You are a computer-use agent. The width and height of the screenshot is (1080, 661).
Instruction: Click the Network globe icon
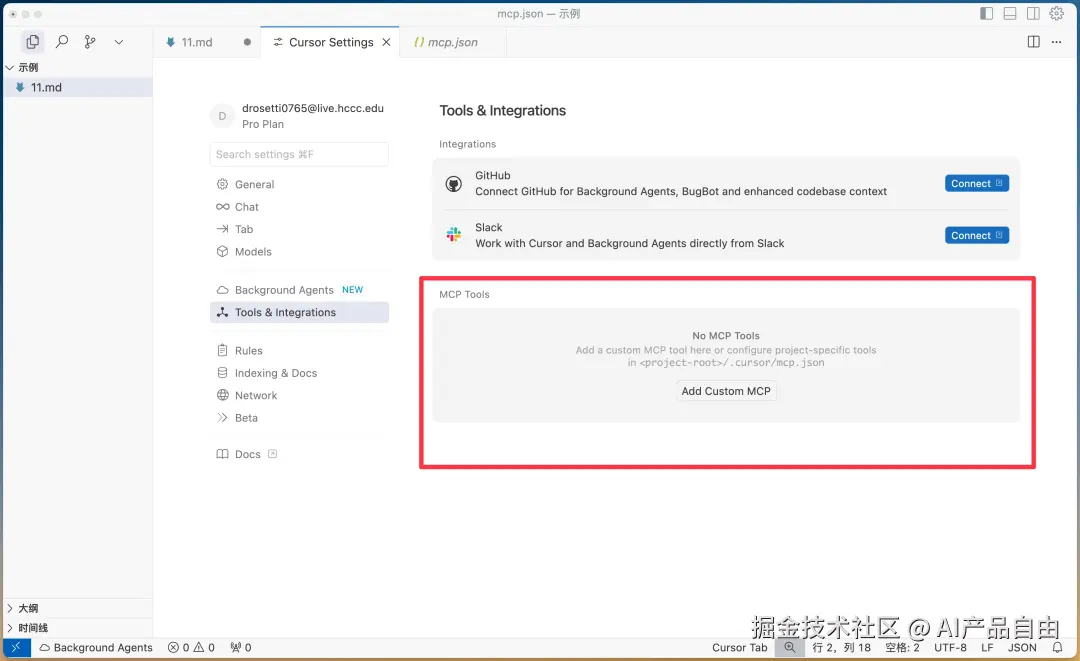point(222,395)
